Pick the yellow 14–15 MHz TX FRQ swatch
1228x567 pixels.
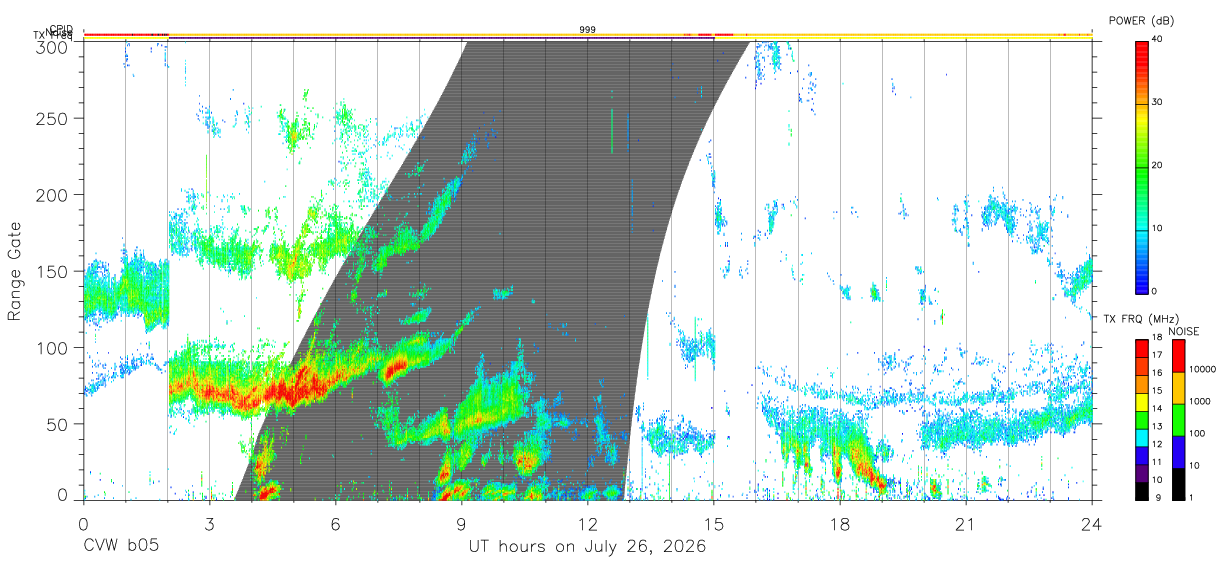click(1141, 402)
